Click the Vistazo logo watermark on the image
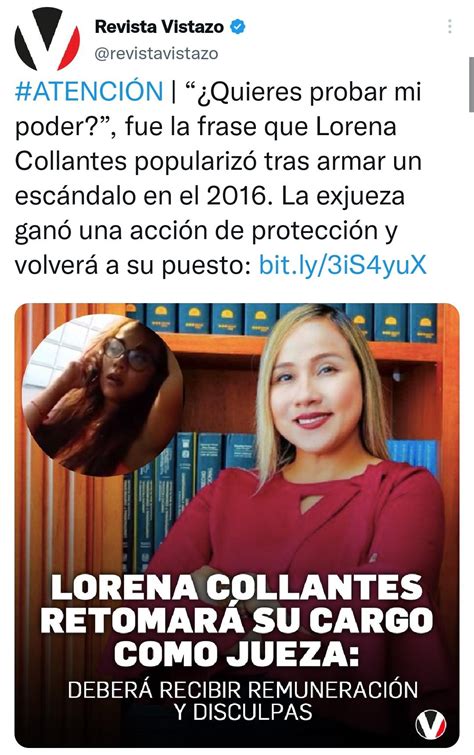This screenshot has width=474, height=755. [431, 725]
